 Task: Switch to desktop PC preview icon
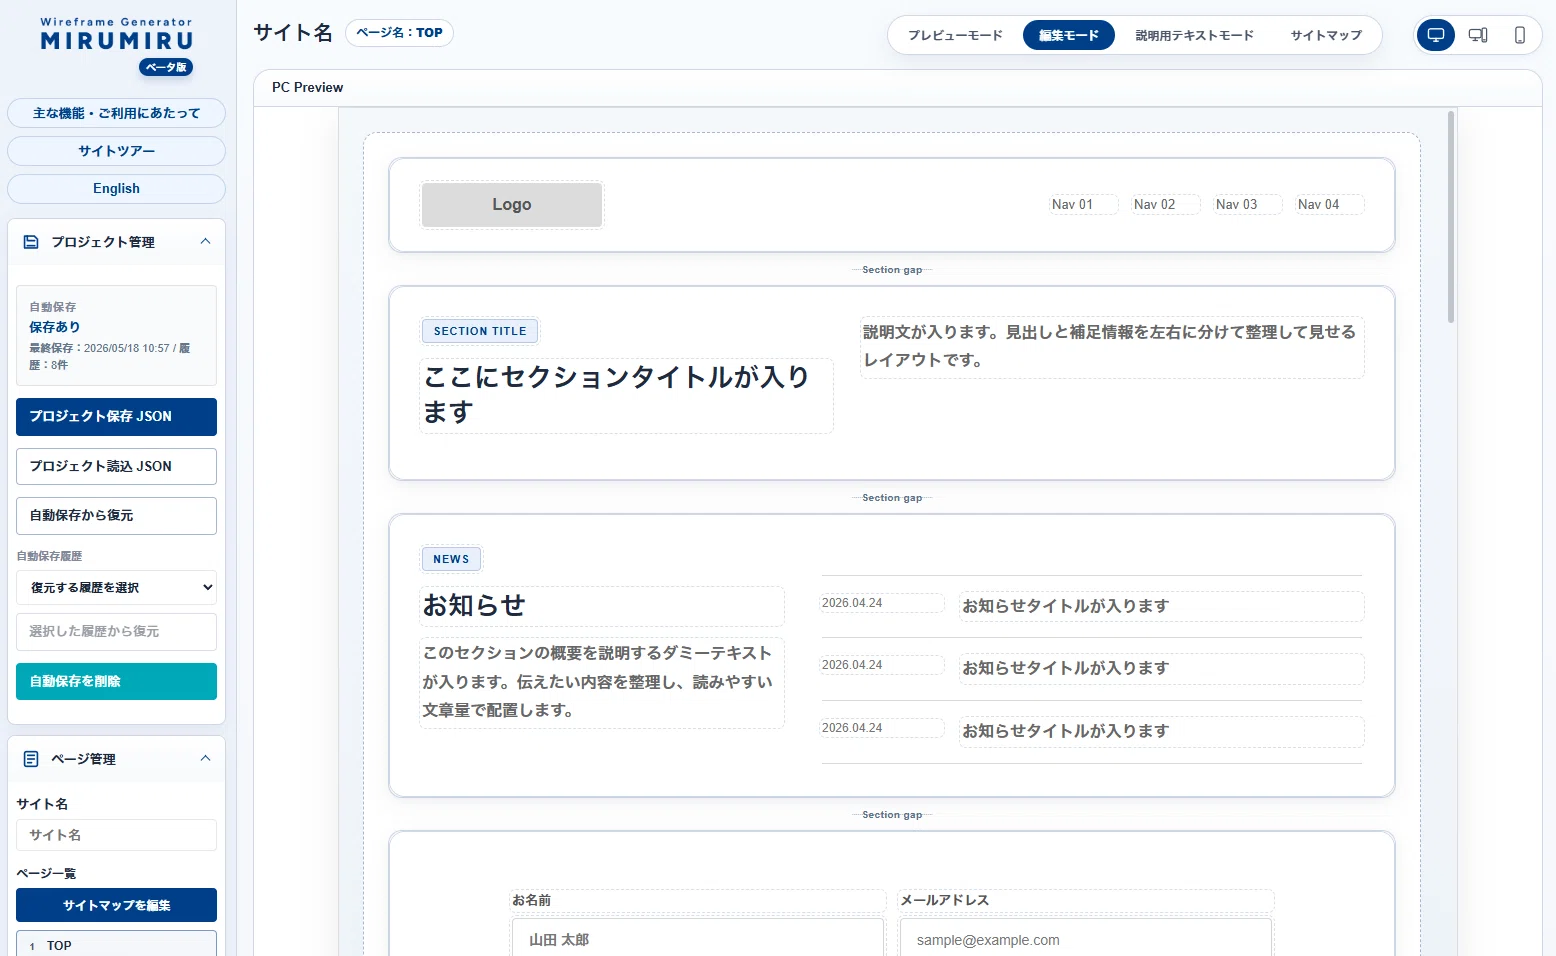[x=1436, y=35]
